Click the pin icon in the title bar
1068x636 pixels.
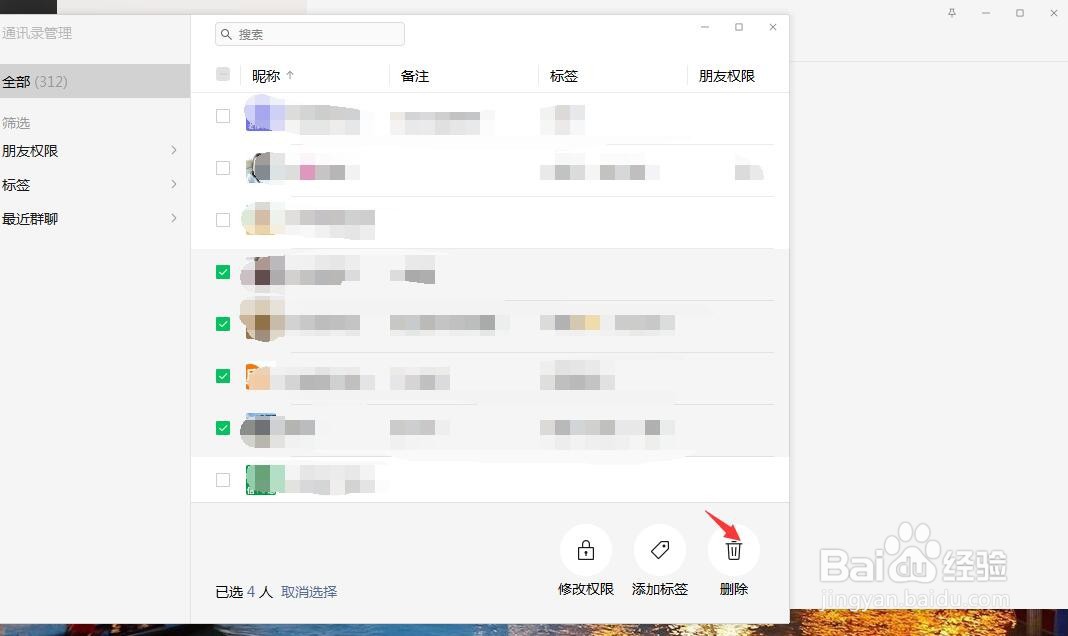pos(952,13)
